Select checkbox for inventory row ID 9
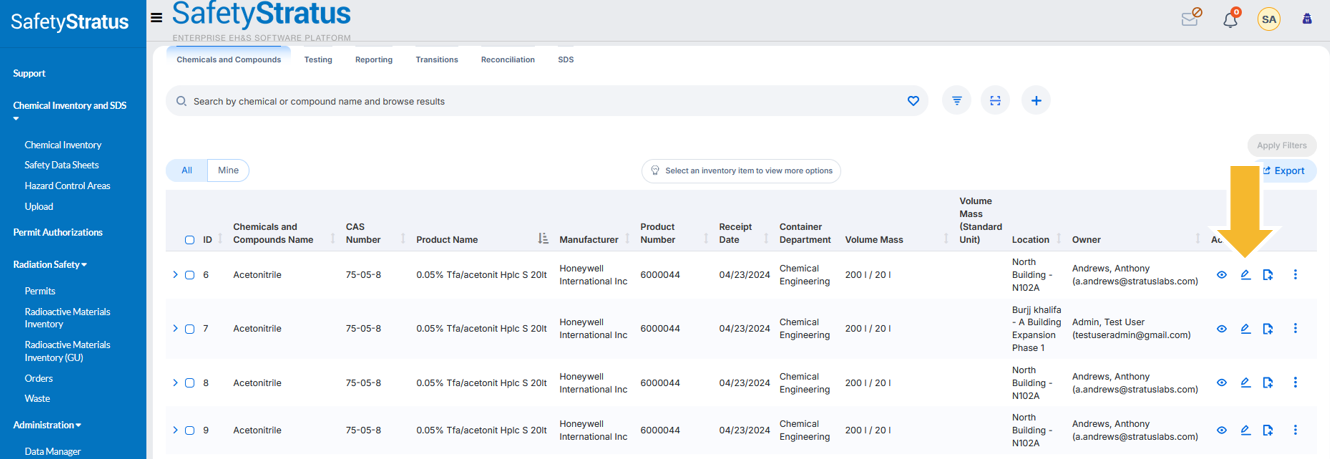Screen dimensions: 1330x459 [x=190, y=431]
